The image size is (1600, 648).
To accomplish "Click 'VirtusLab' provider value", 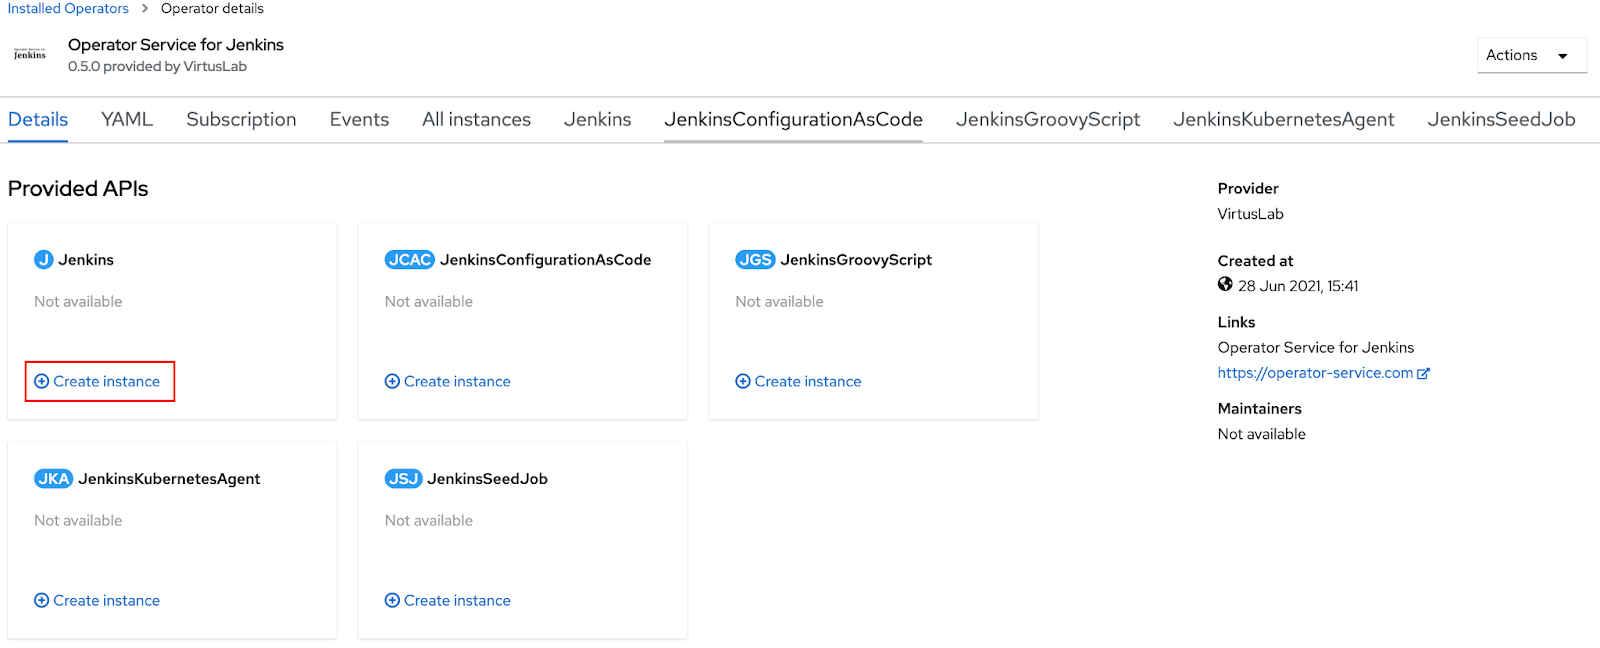I will pos(1250,214).
